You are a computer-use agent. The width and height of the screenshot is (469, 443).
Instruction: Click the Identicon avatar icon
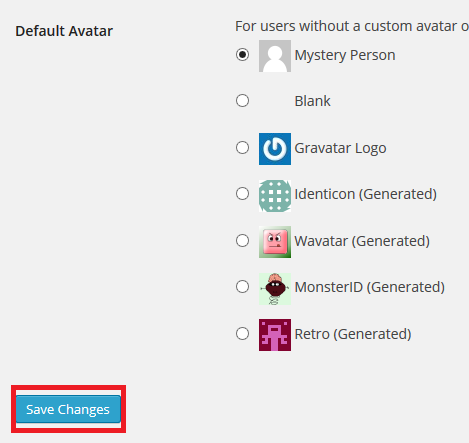275,196
